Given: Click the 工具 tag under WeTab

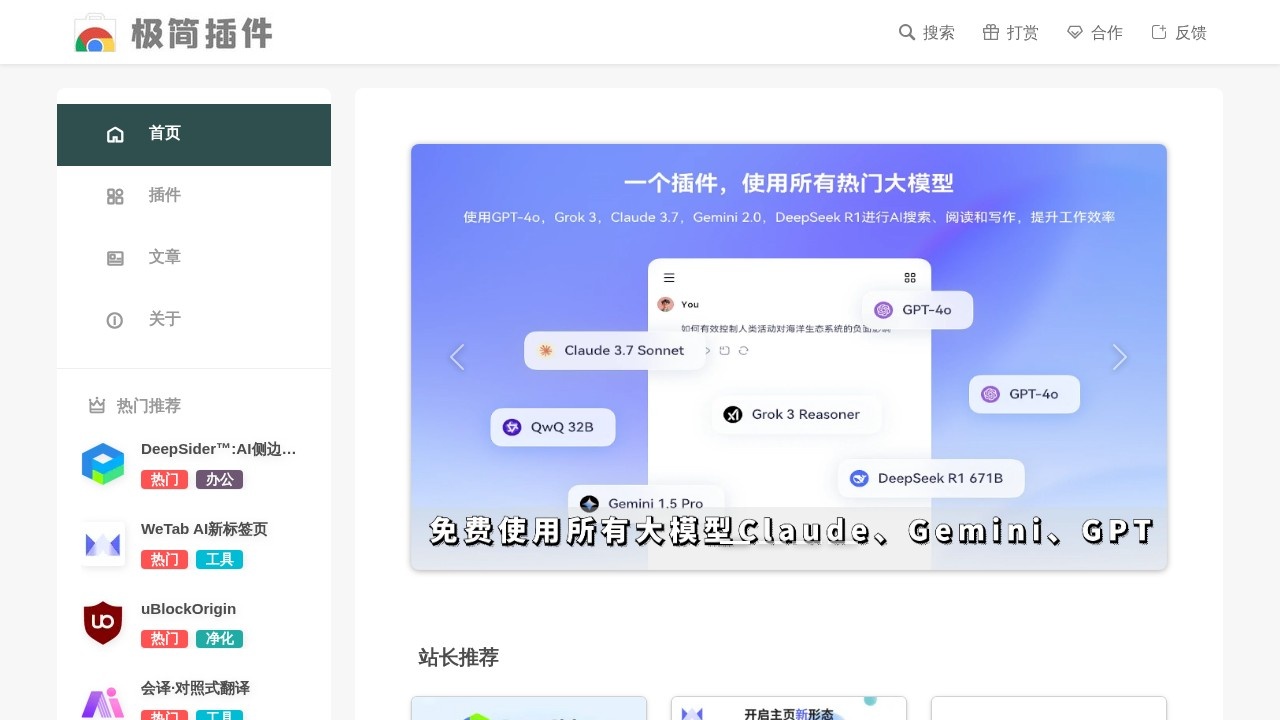Looking at the screenshot, I should click(x=219, y=559).
